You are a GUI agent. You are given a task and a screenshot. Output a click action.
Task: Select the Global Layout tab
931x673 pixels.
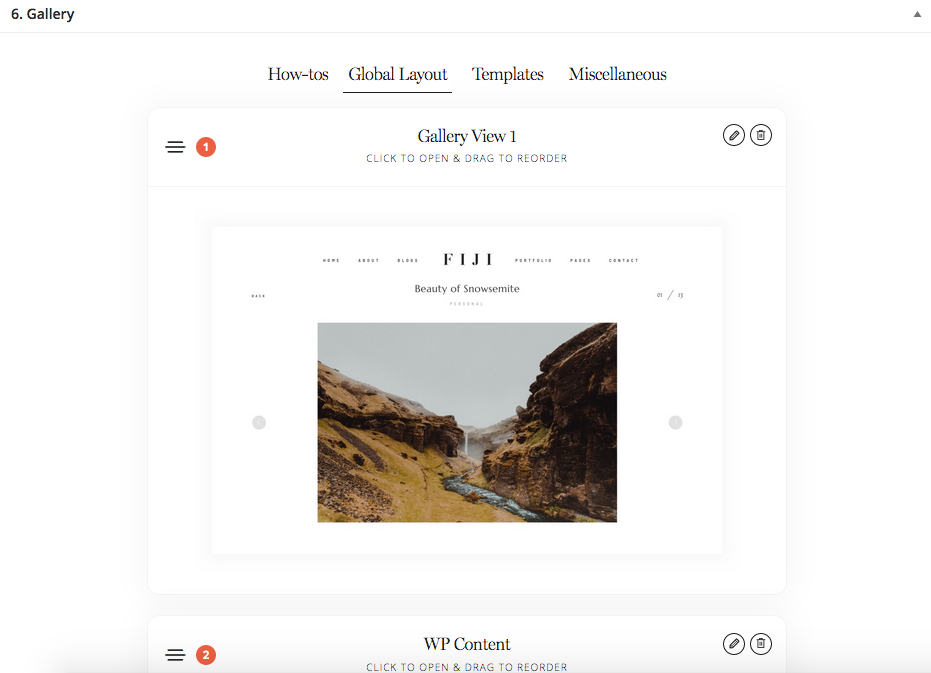(x=397, y=74)
